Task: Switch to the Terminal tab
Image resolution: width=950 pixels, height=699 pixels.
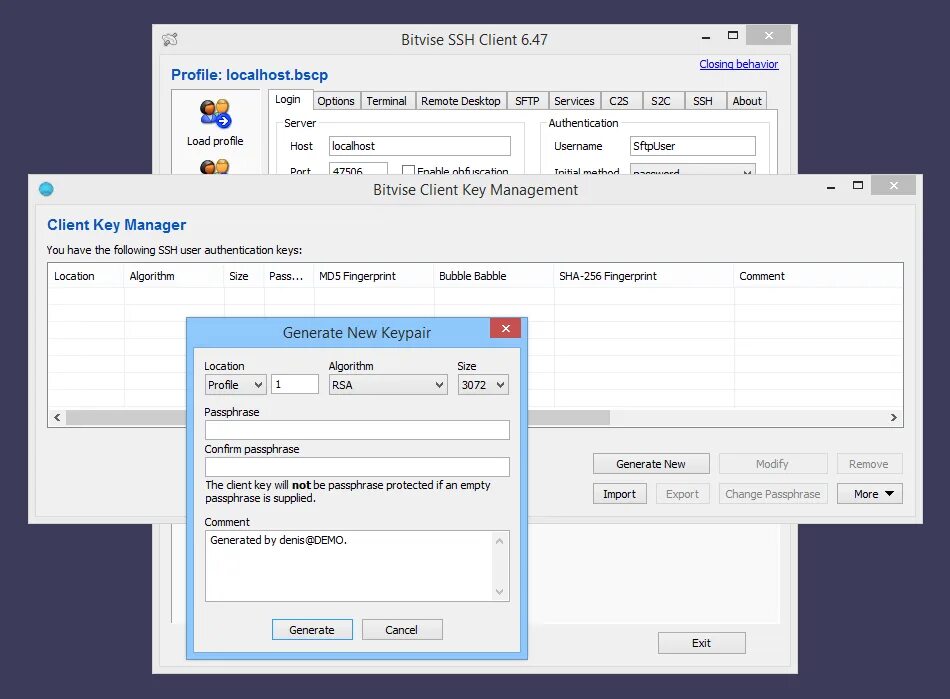Action: pyautogui.click(x=387, y=101)
